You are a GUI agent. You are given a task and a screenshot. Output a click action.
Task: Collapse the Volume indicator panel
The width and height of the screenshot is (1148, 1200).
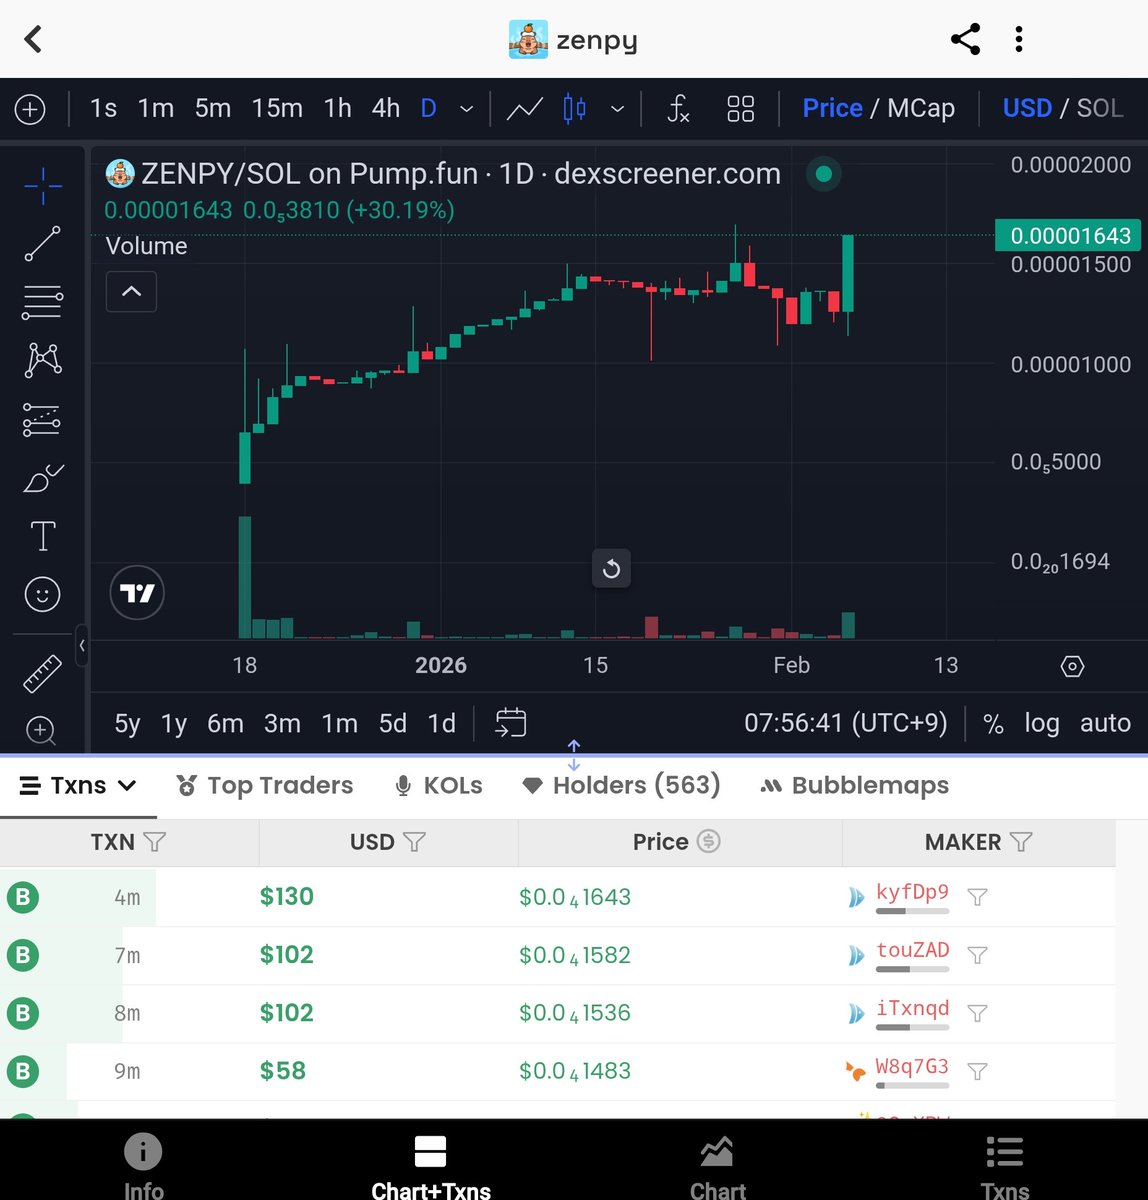pyautogui.click(x=131, y=291)
